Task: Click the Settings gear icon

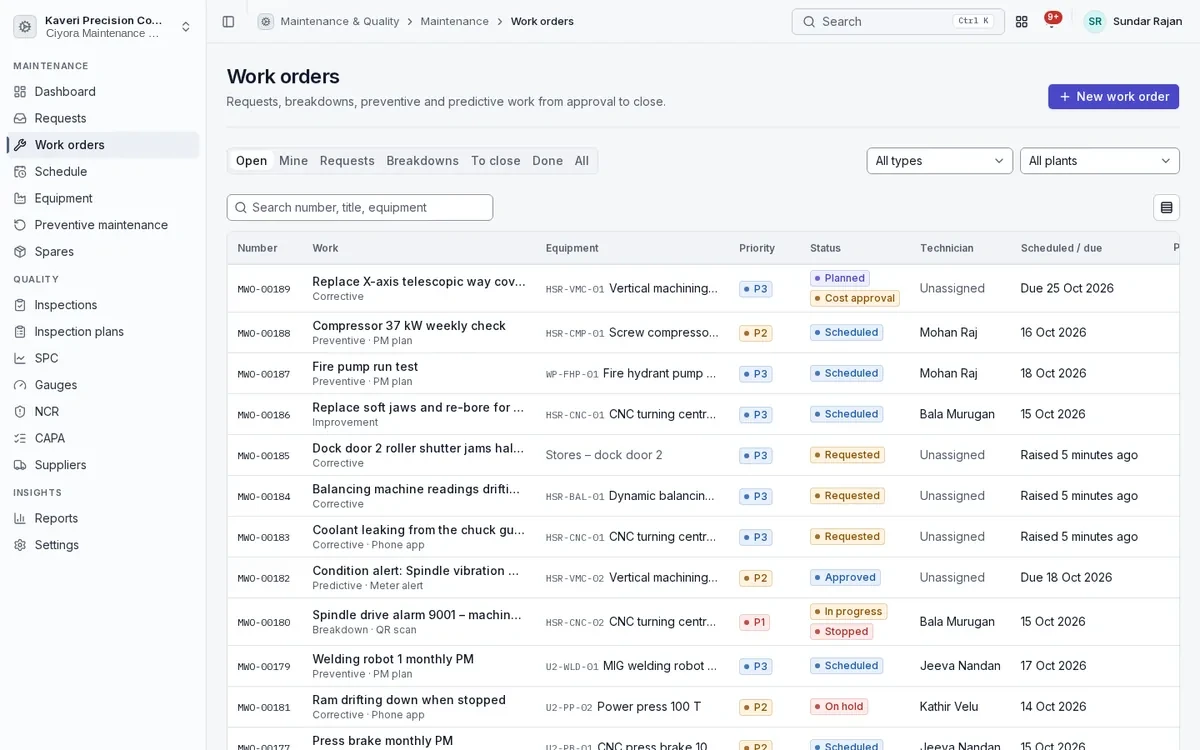Action: click(x=20, y=545)
